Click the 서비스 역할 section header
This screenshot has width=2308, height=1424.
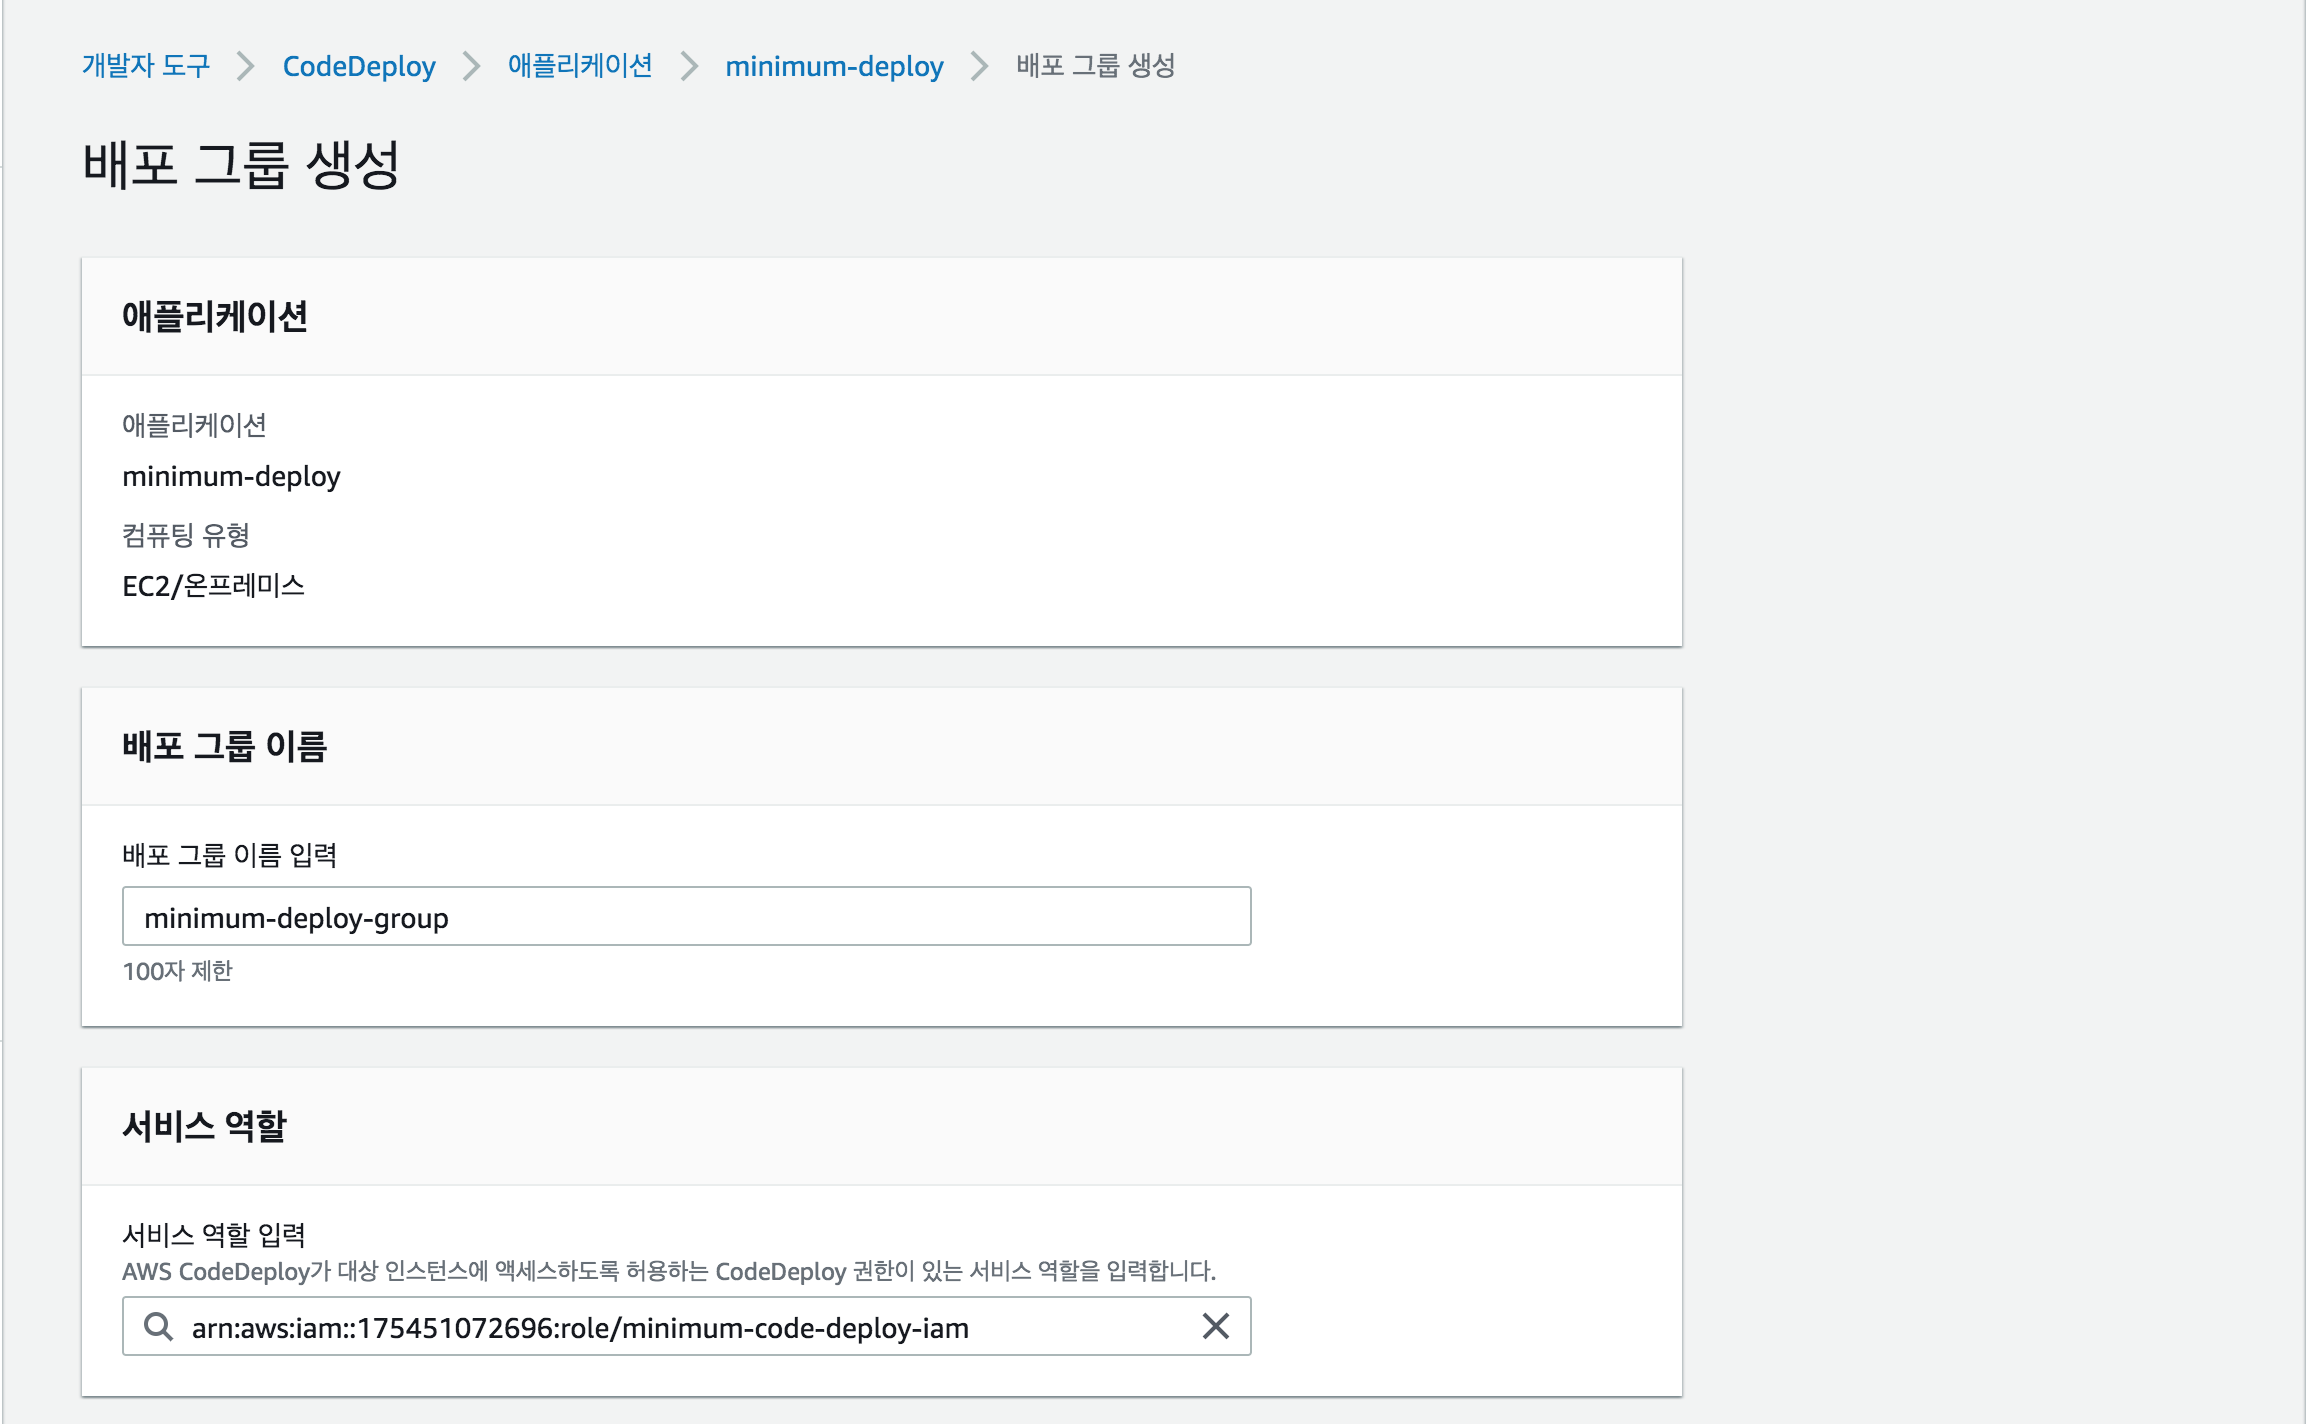point(204,1127)
